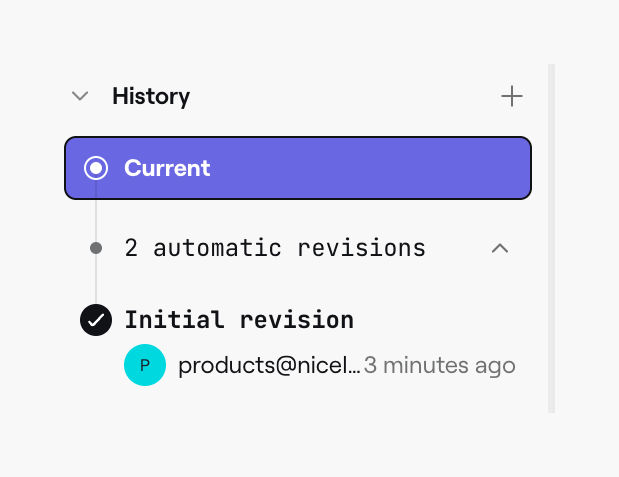Viewport: 619px width, 477px height.
Task: Select the Initial revision title
Action: 239,320
